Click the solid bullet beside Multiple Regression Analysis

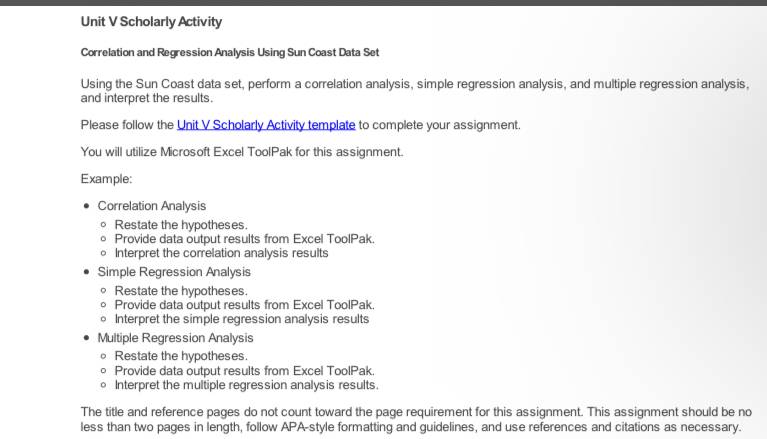click(87, 337)
